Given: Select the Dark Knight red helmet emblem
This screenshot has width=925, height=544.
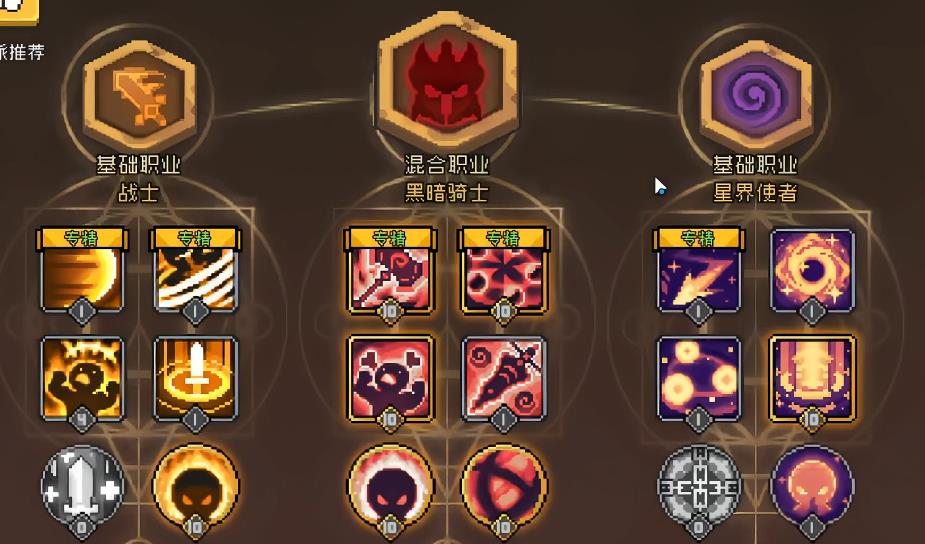Looking at the screenshot, I should pyautogui.click(x=447, y=80).
